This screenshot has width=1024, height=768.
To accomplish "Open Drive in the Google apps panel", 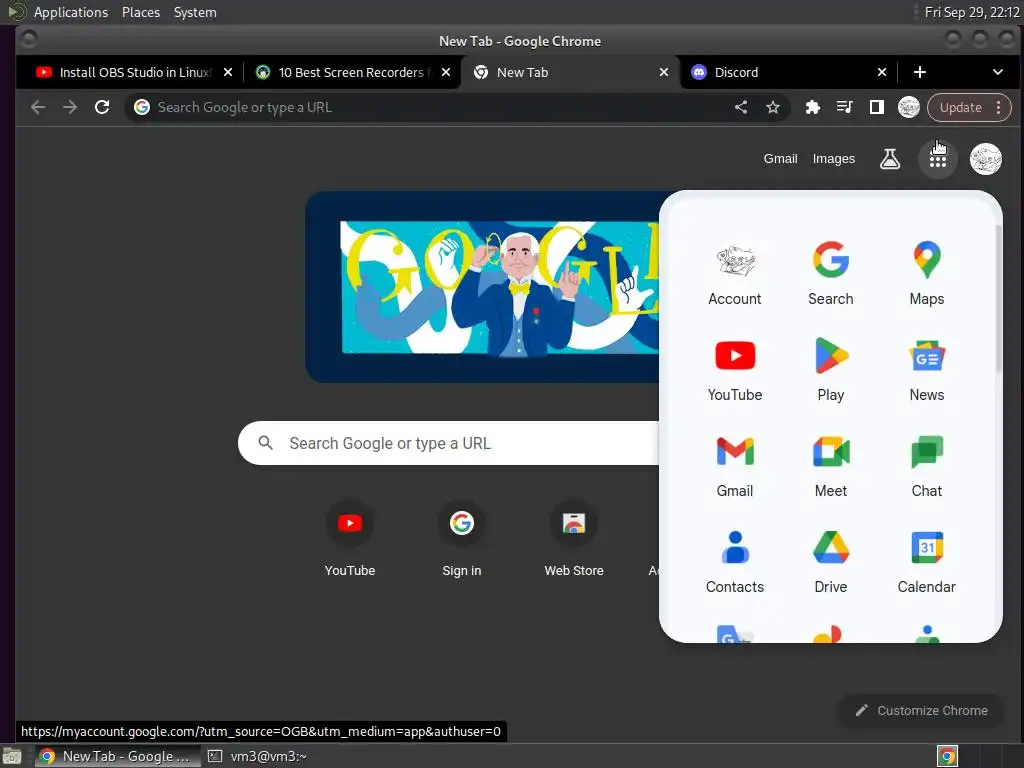I will [x=831, y=563].
